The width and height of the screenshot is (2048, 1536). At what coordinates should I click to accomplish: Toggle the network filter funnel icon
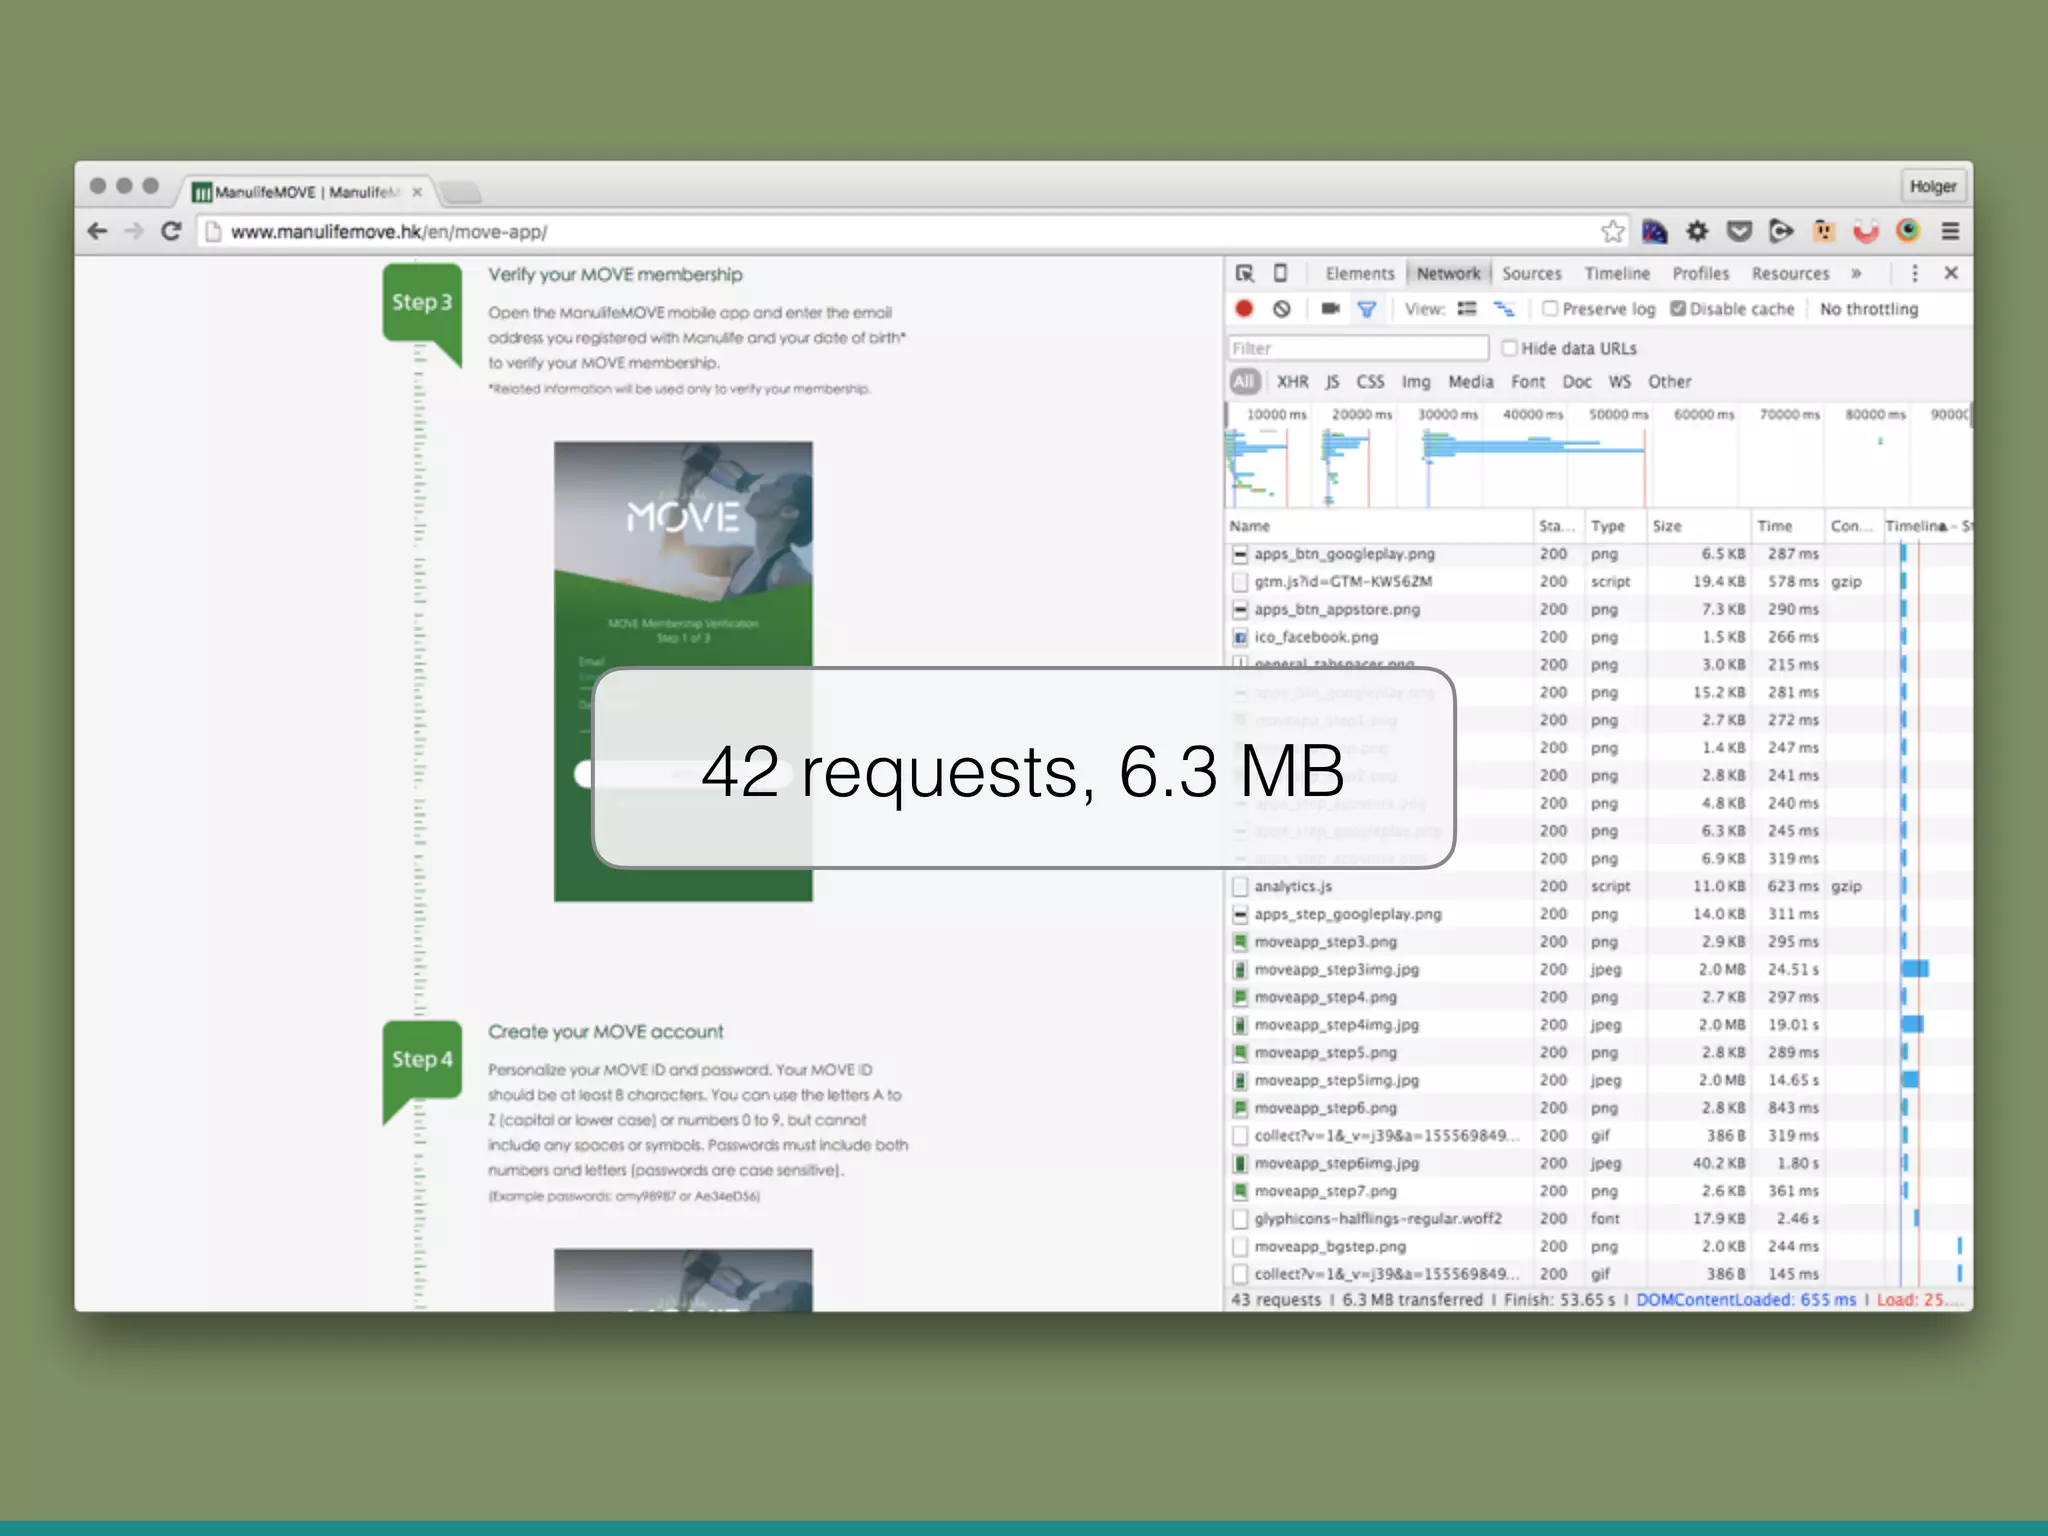click(x=1367, y=309)
